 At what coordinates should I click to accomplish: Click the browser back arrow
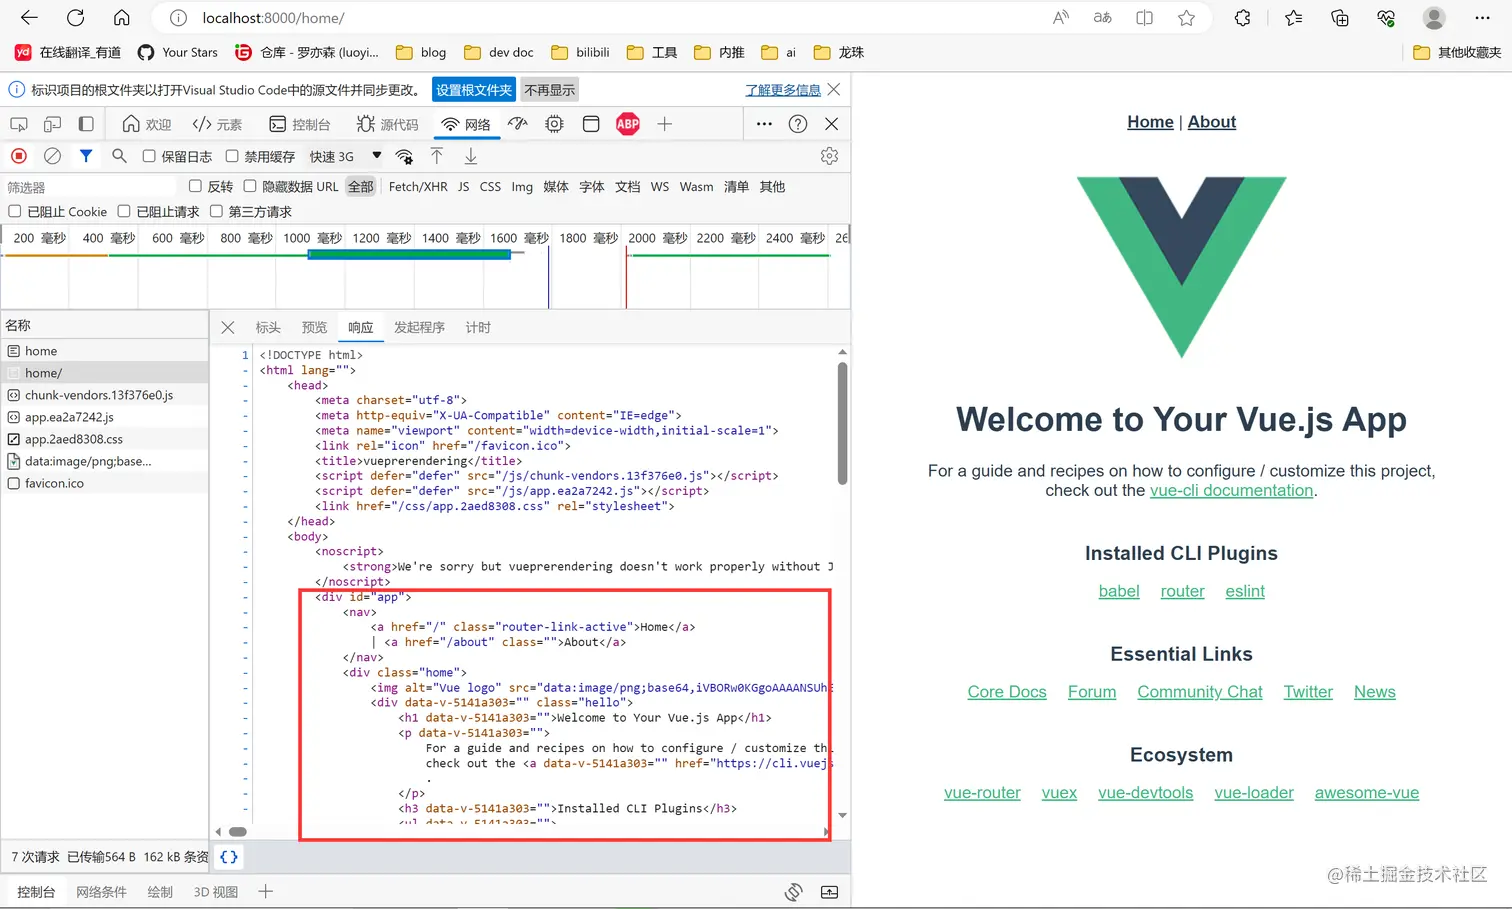29,18
